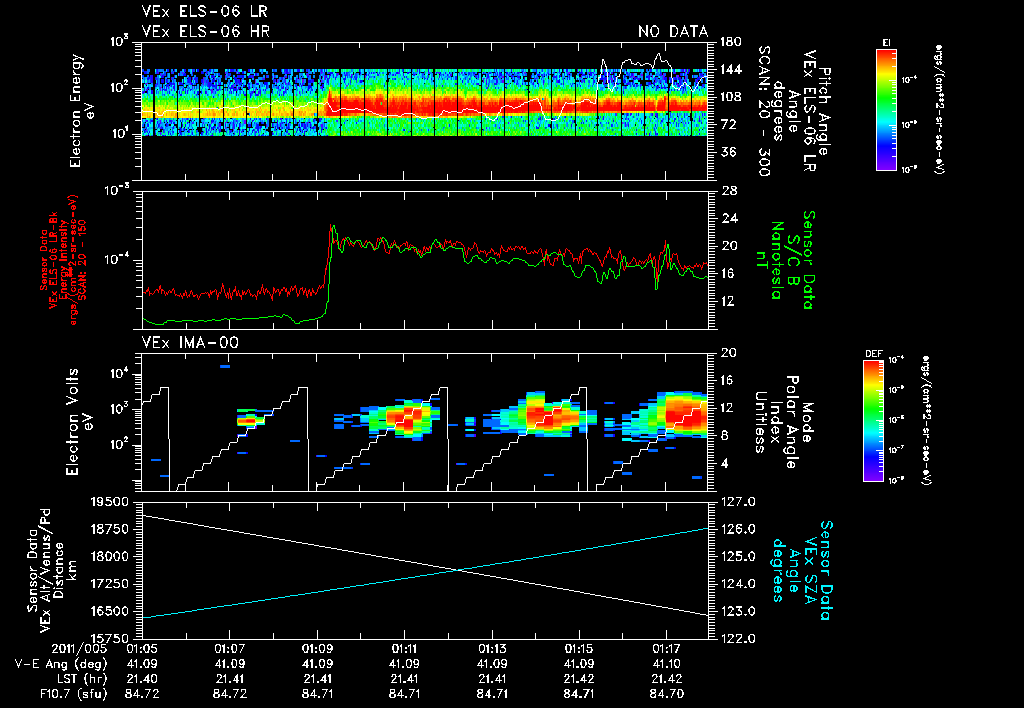Click the F10.7 value 84.70
Image resolution: width=1024 pixels, height=708 pixels.
[x=667, y=694]
